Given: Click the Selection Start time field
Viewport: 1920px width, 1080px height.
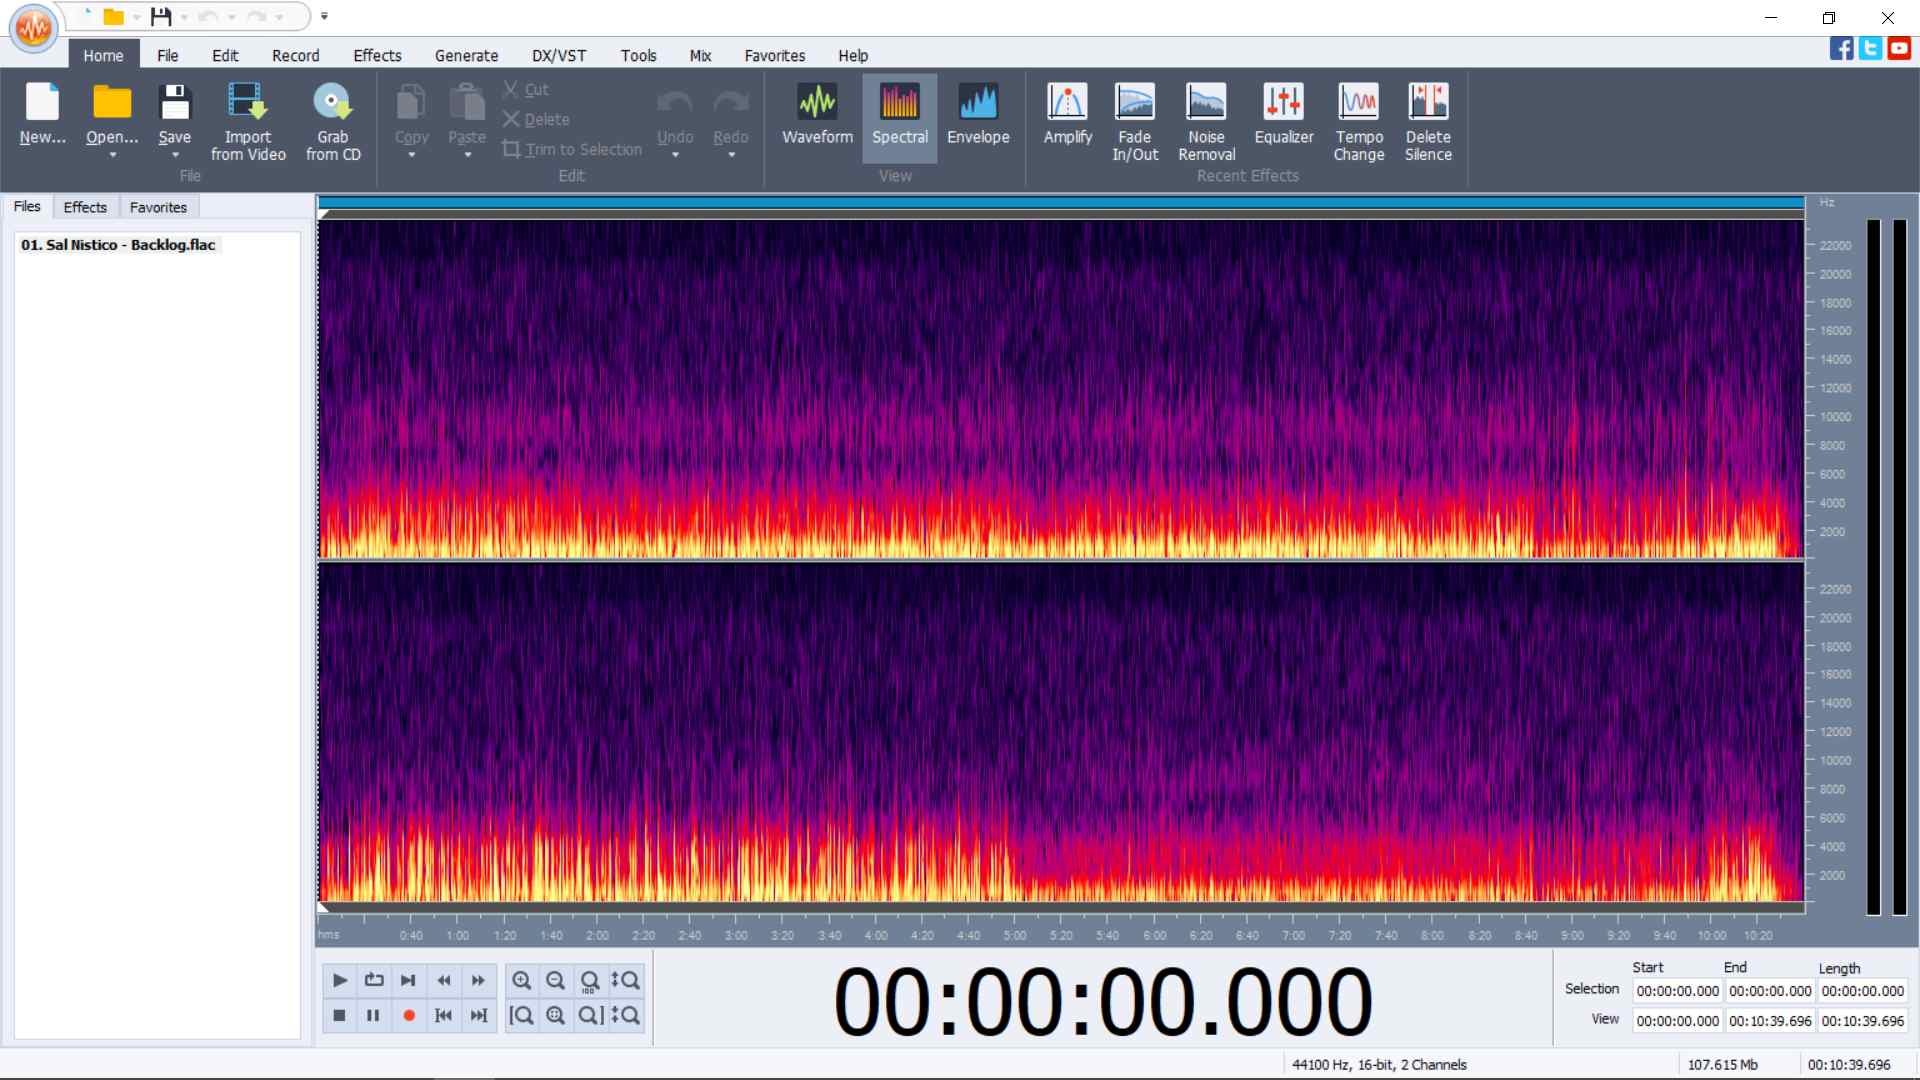Looking at the screenshot, I should 1677,991.
